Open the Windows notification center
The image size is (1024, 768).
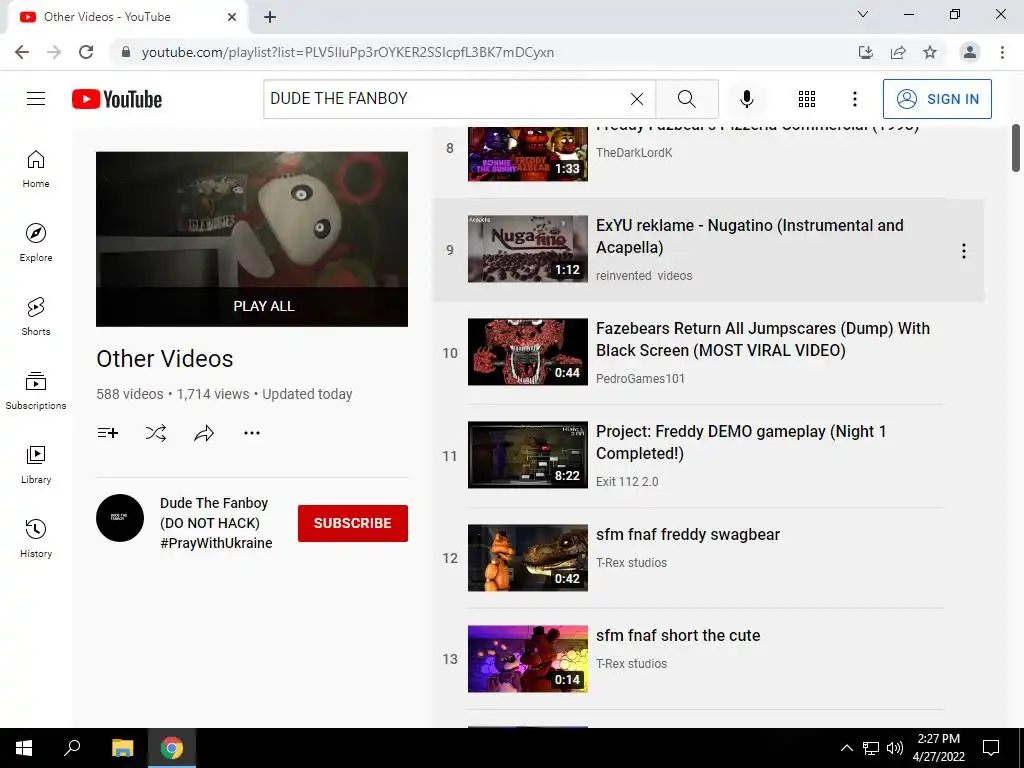(991, 748)
